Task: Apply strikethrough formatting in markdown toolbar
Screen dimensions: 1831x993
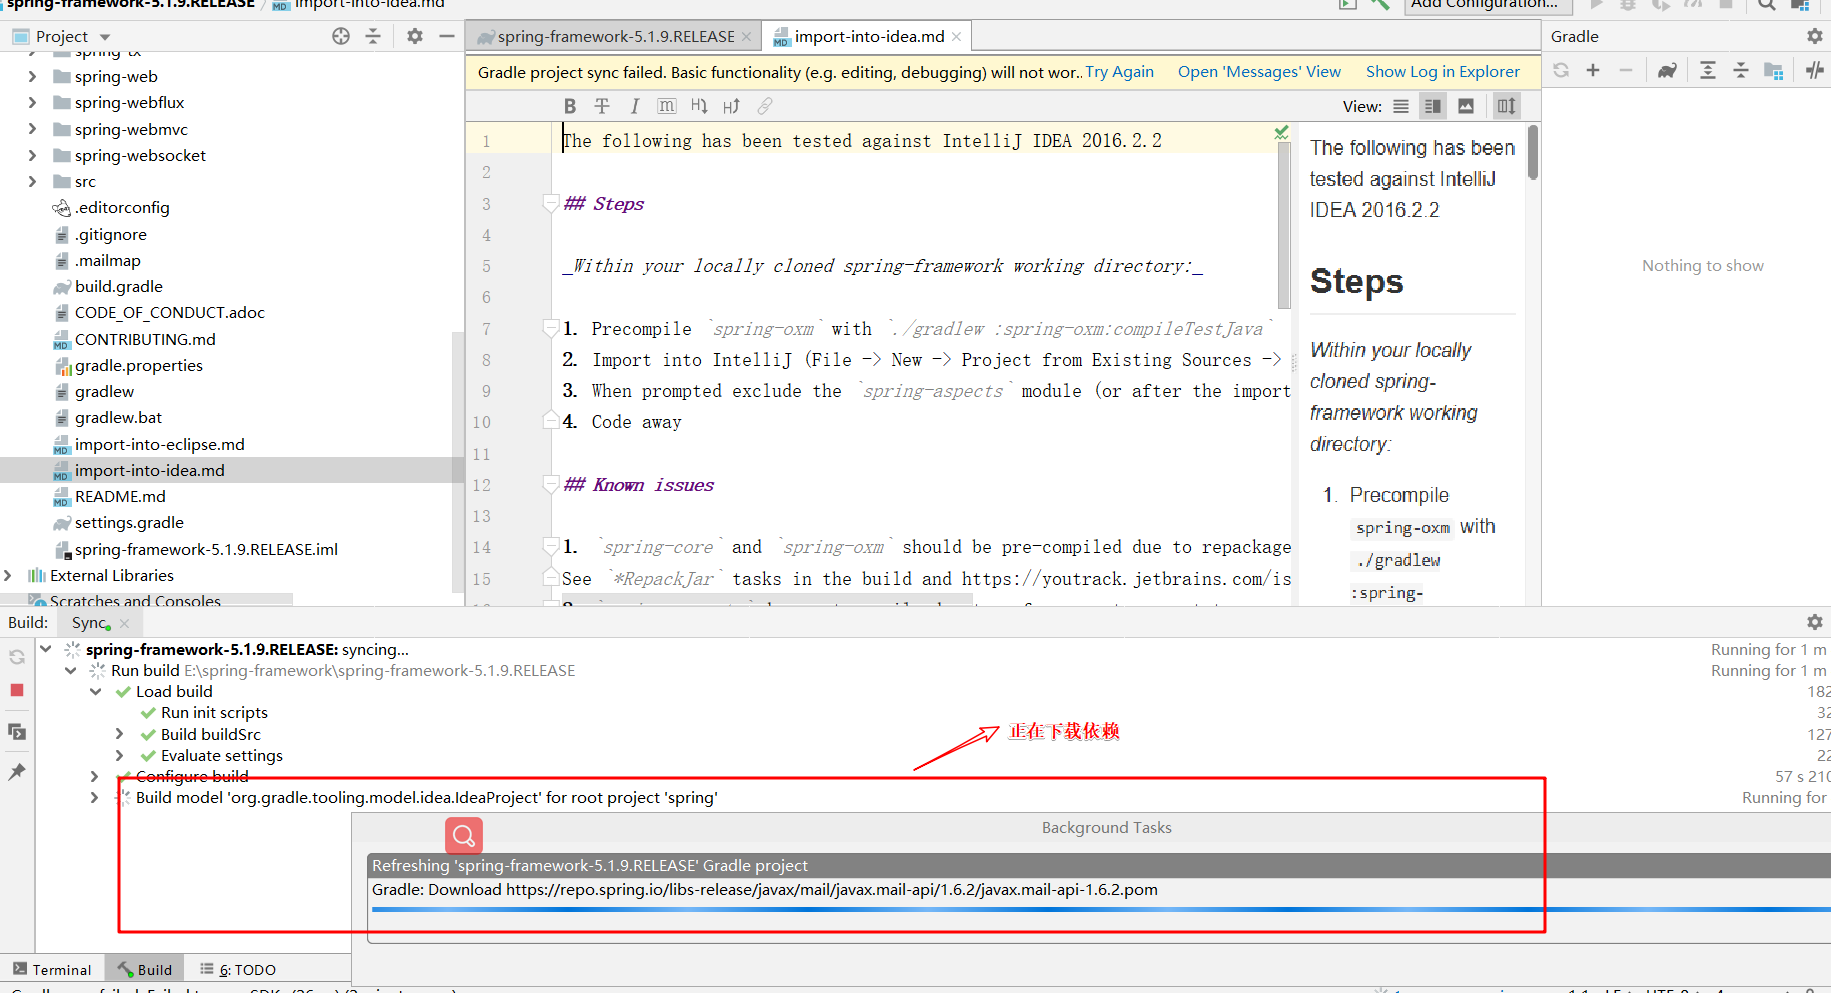Action: [x=602, y=106]
